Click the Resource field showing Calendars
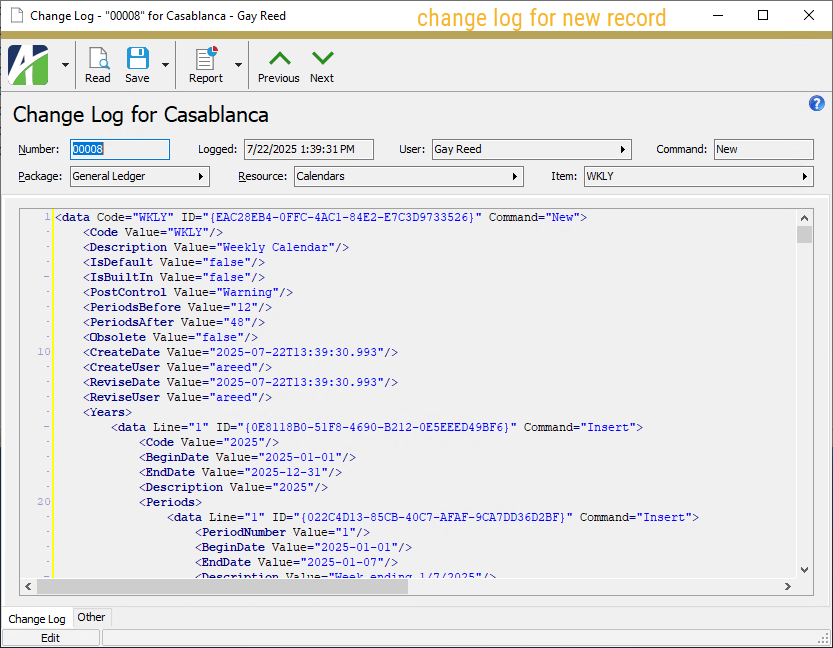Image resolution: width=833 pixels, height=648 pixels. pyautogui.click(x=409, y=176)
